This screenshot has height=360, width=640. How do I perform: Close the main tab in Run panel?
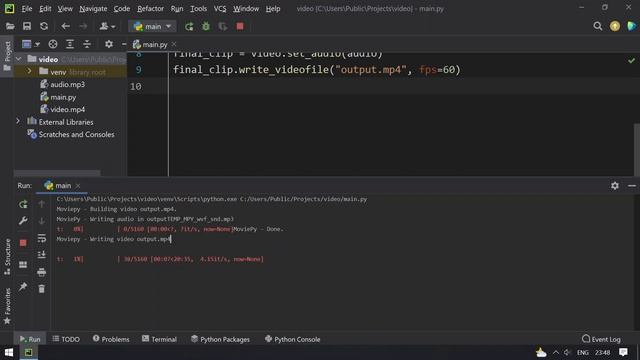click(x=78, y=186)
